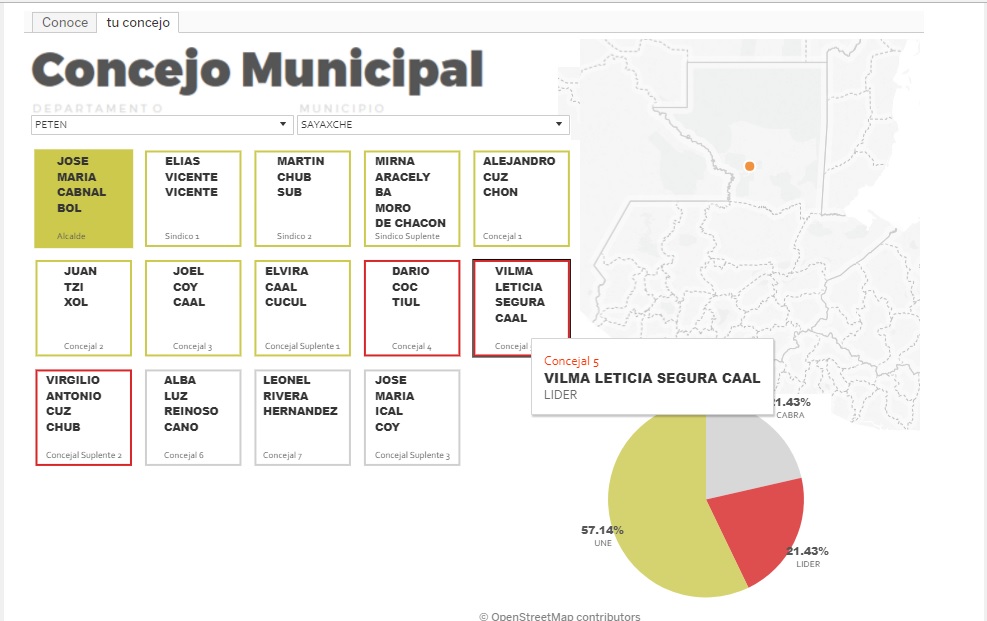987x621 pixels.
Task: Pick the Concejal 3 card Joel Coy Caal
Action: [193, 308]
